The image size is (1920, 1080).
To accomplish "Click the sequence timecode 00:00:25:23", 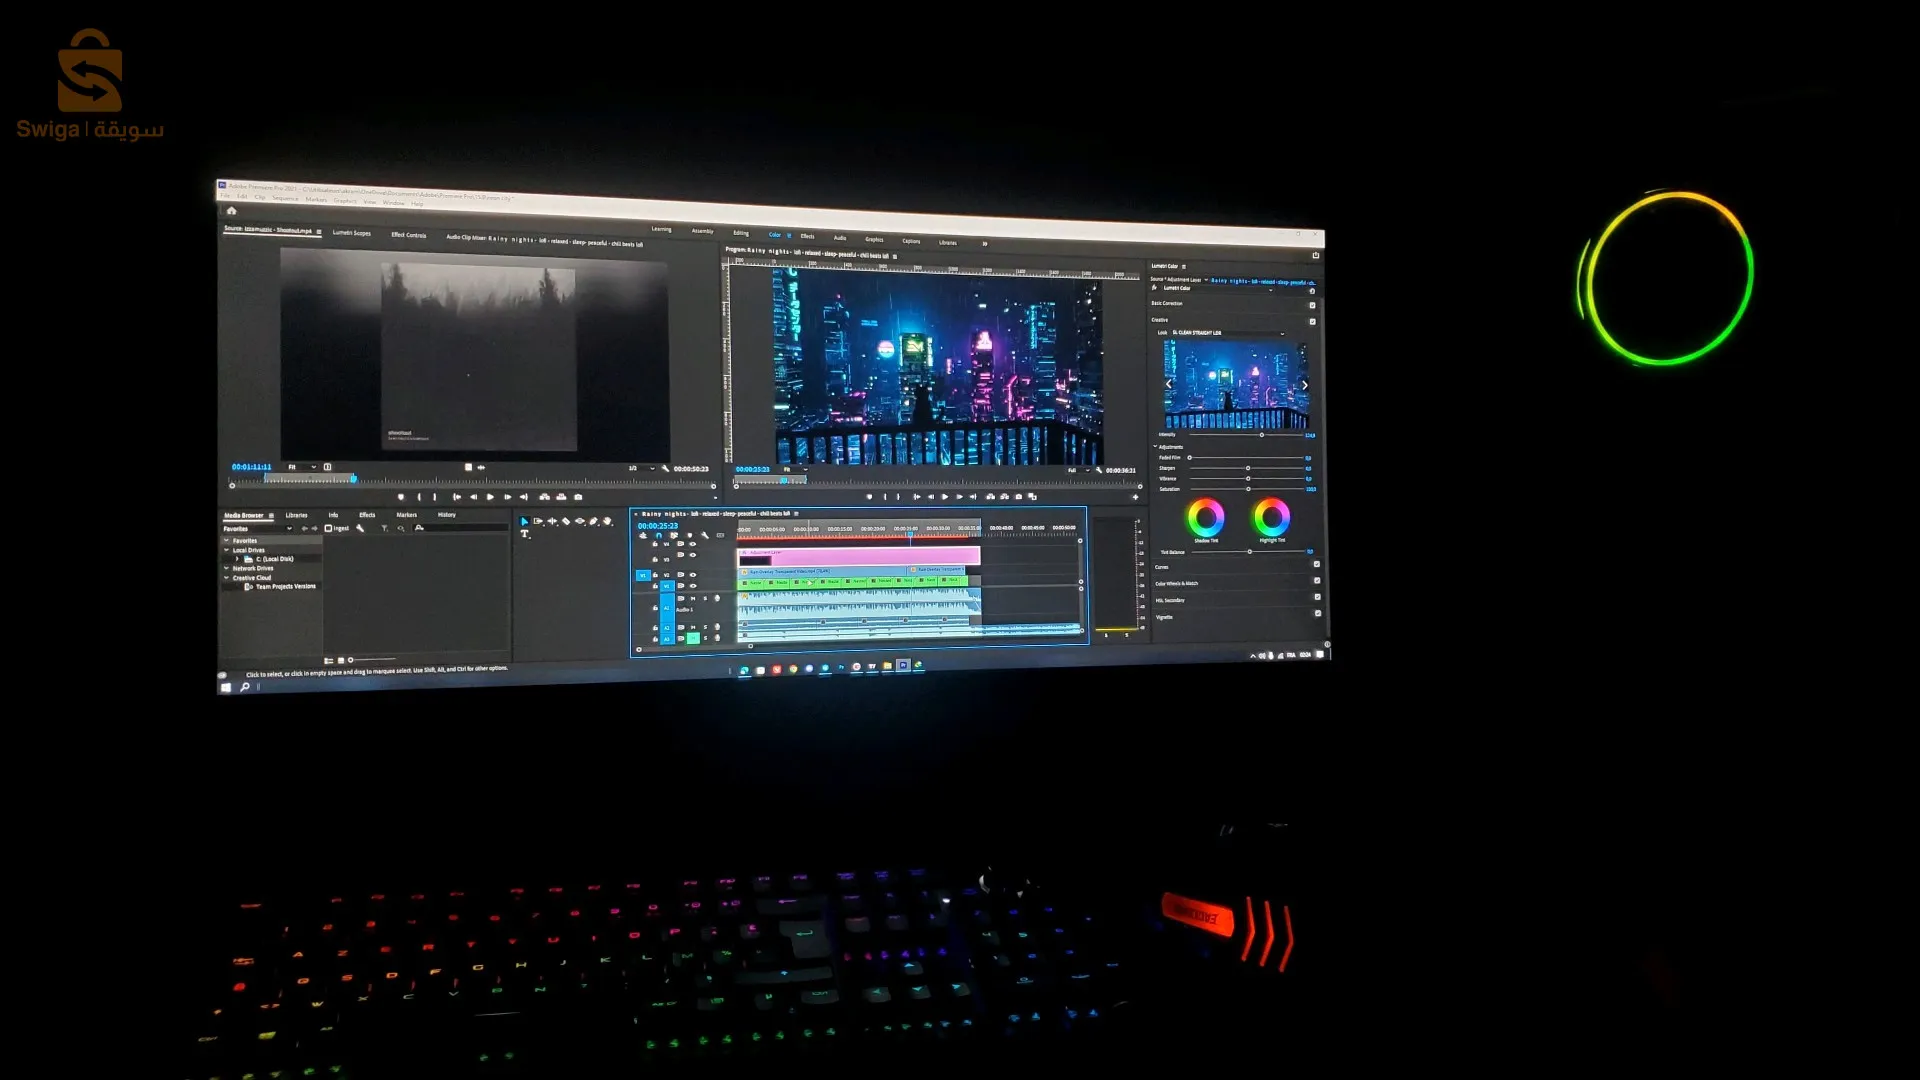I will pos(658,526).
